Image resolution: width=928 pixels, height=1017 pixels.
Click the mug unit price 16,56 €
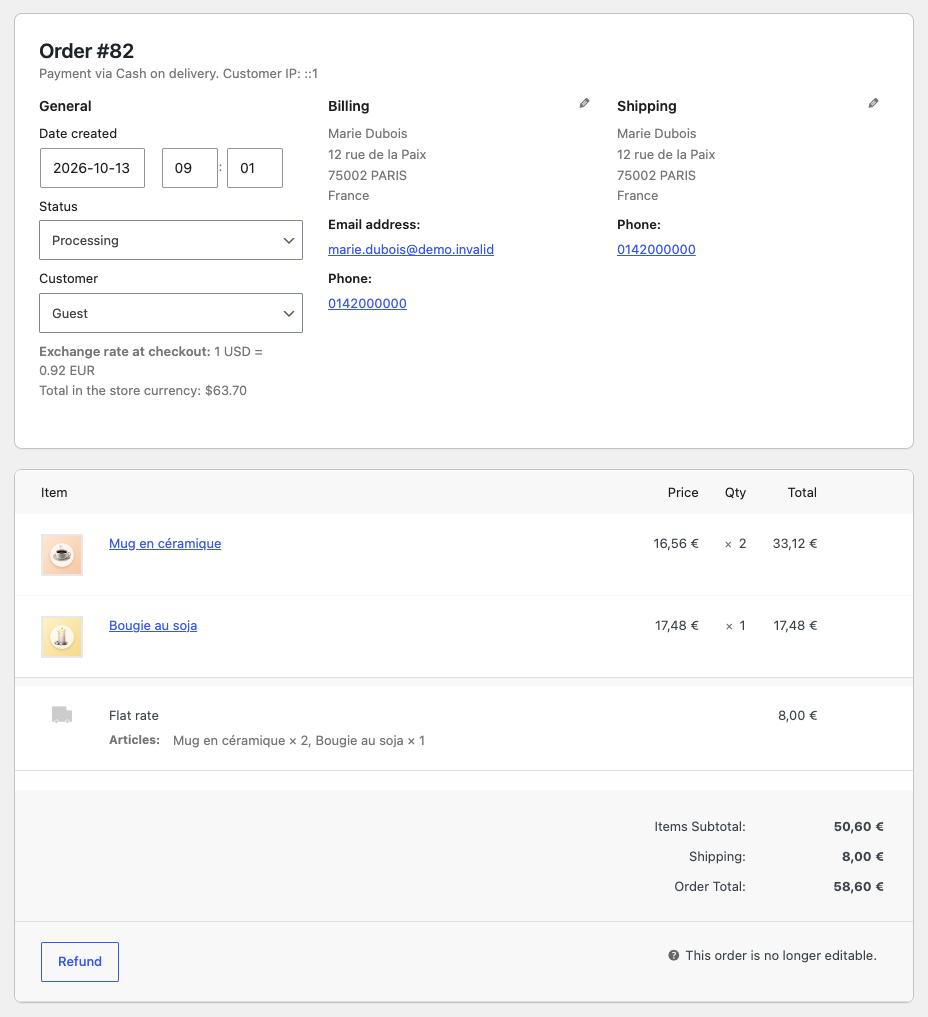point(676,544)
